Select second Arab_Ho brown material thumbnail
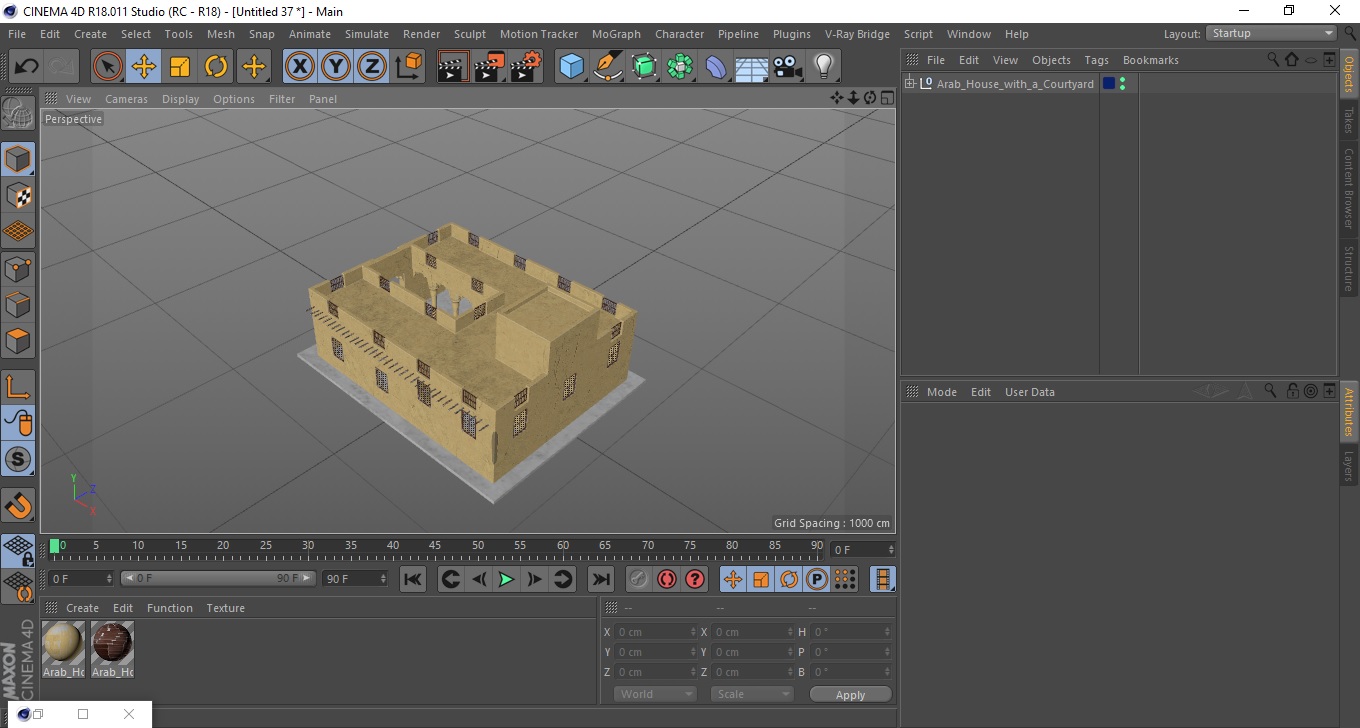 [x=112, y=643]
